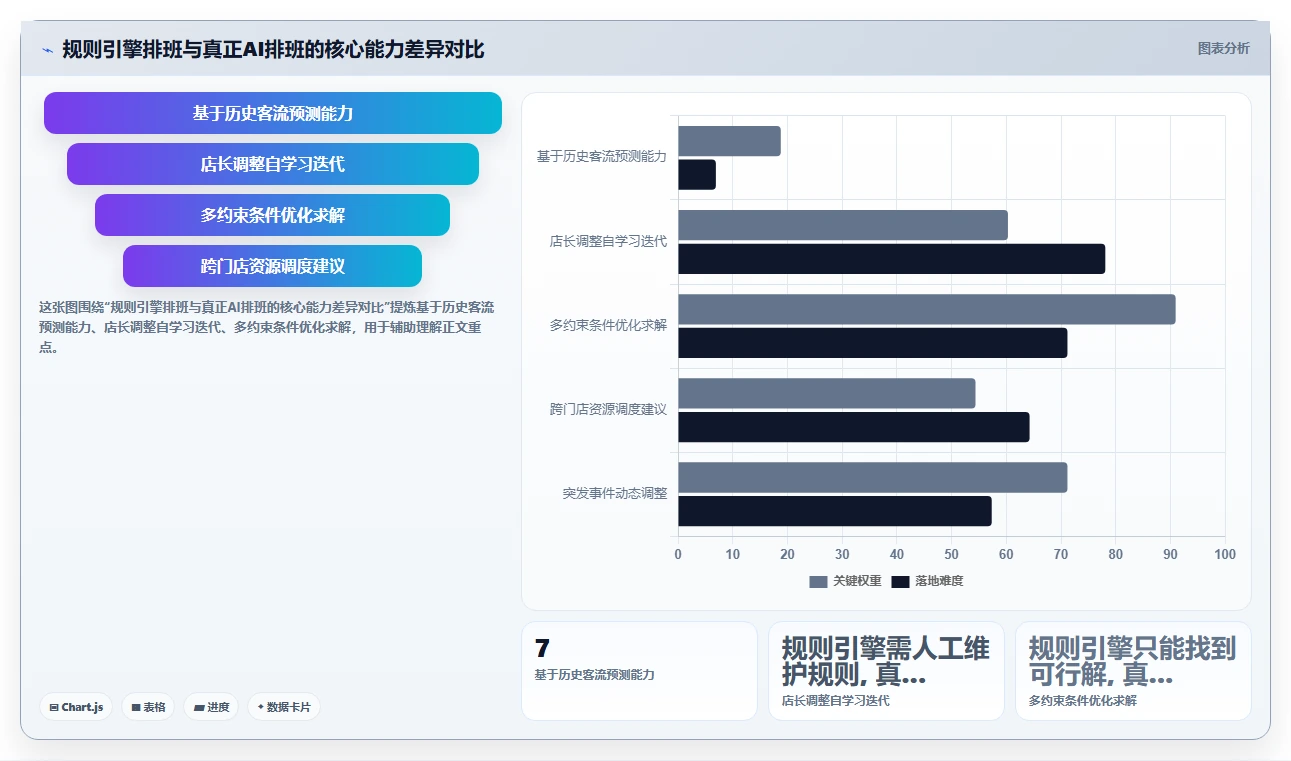Click 落地难度 bar for 突发事件动态调整
This screenshot has width=1291, height=761.
click(835, 511)
